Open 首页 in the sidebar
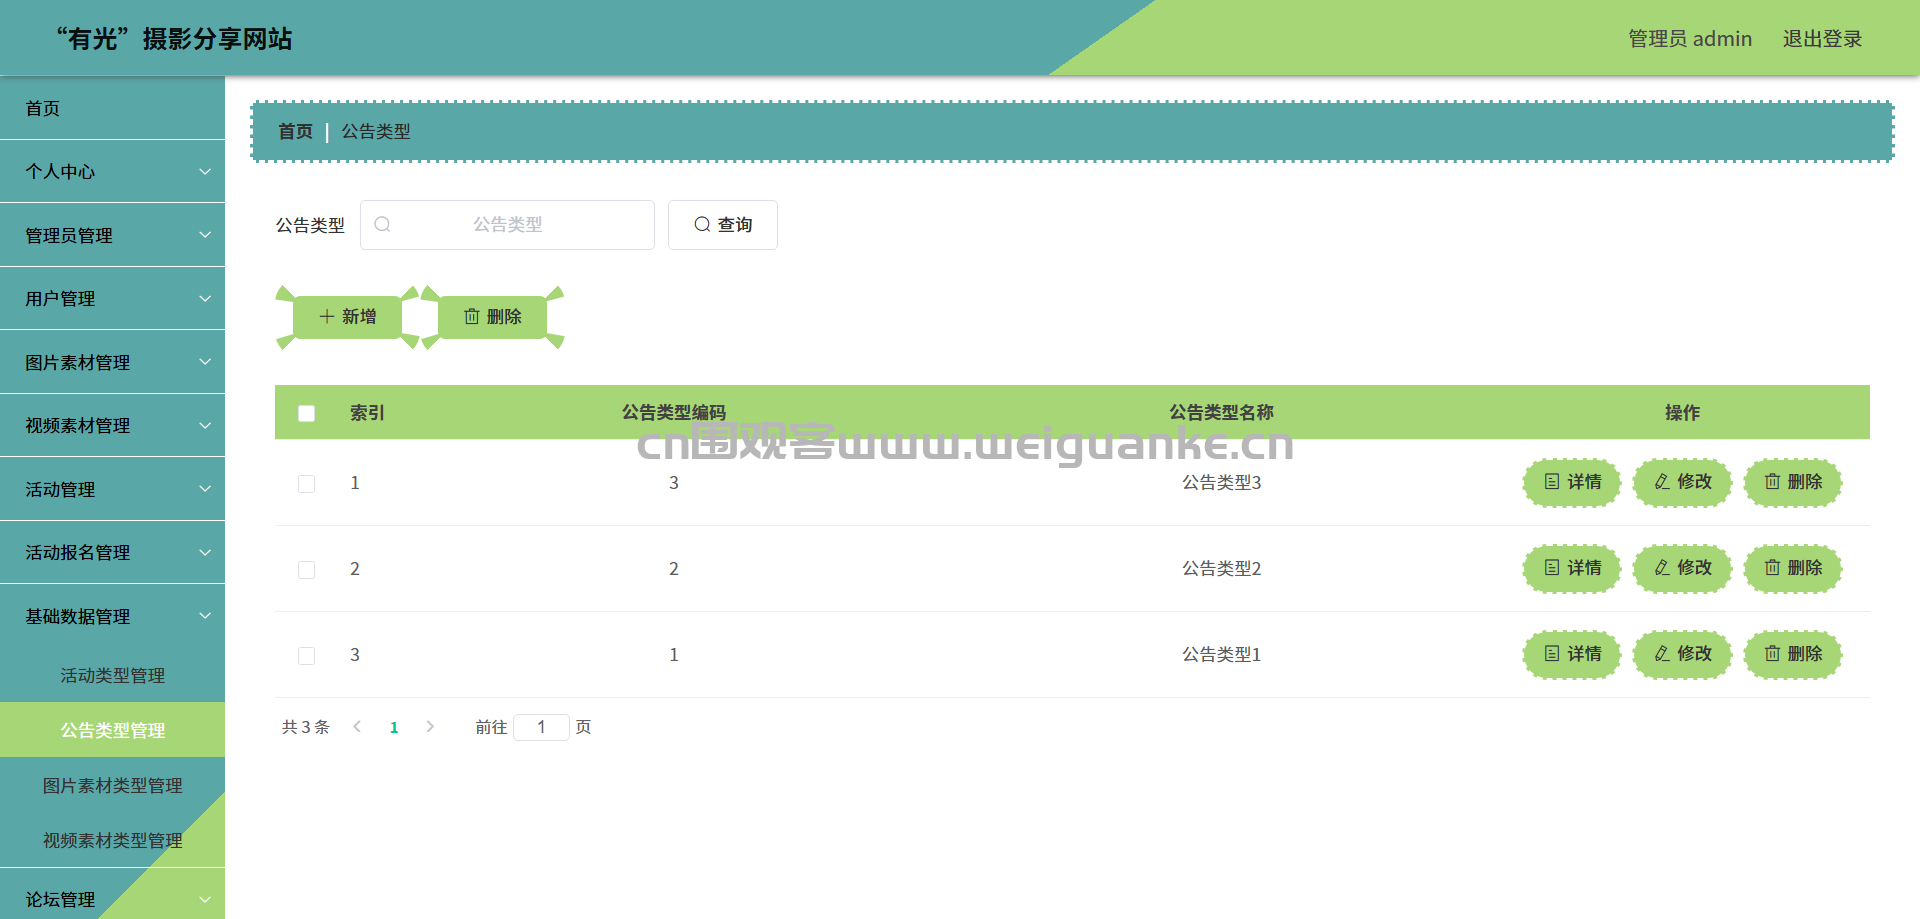This screenshot has width=1920, height=919. point(112,108)
